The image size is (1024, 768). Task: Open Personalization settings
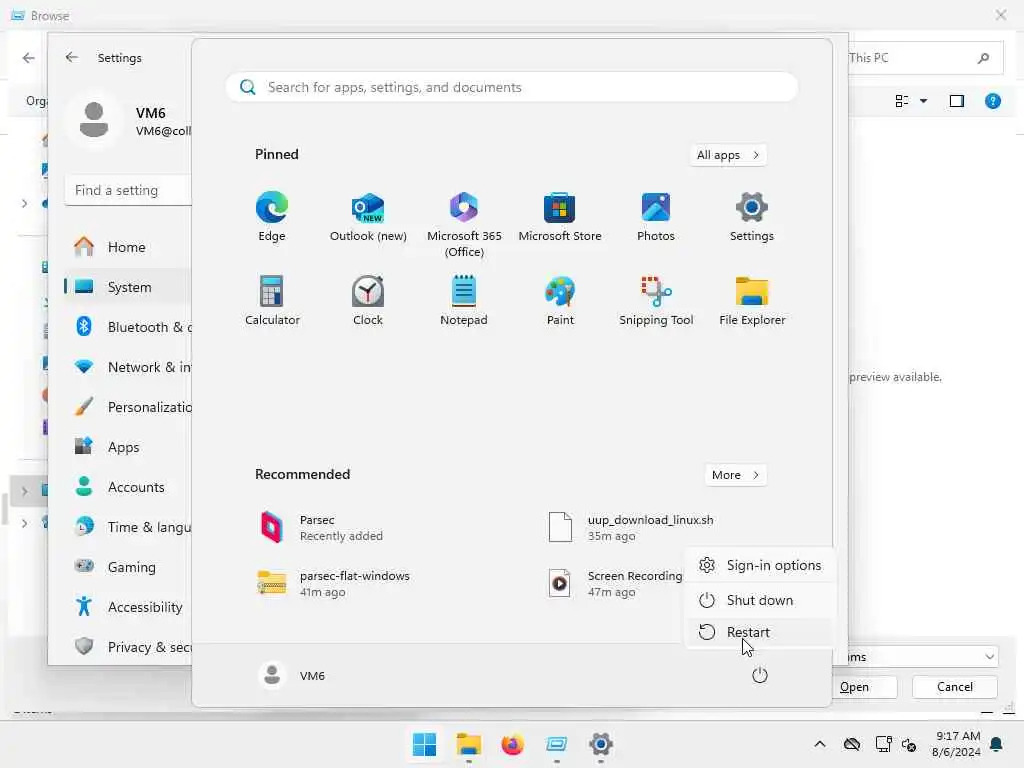[128, 407]
